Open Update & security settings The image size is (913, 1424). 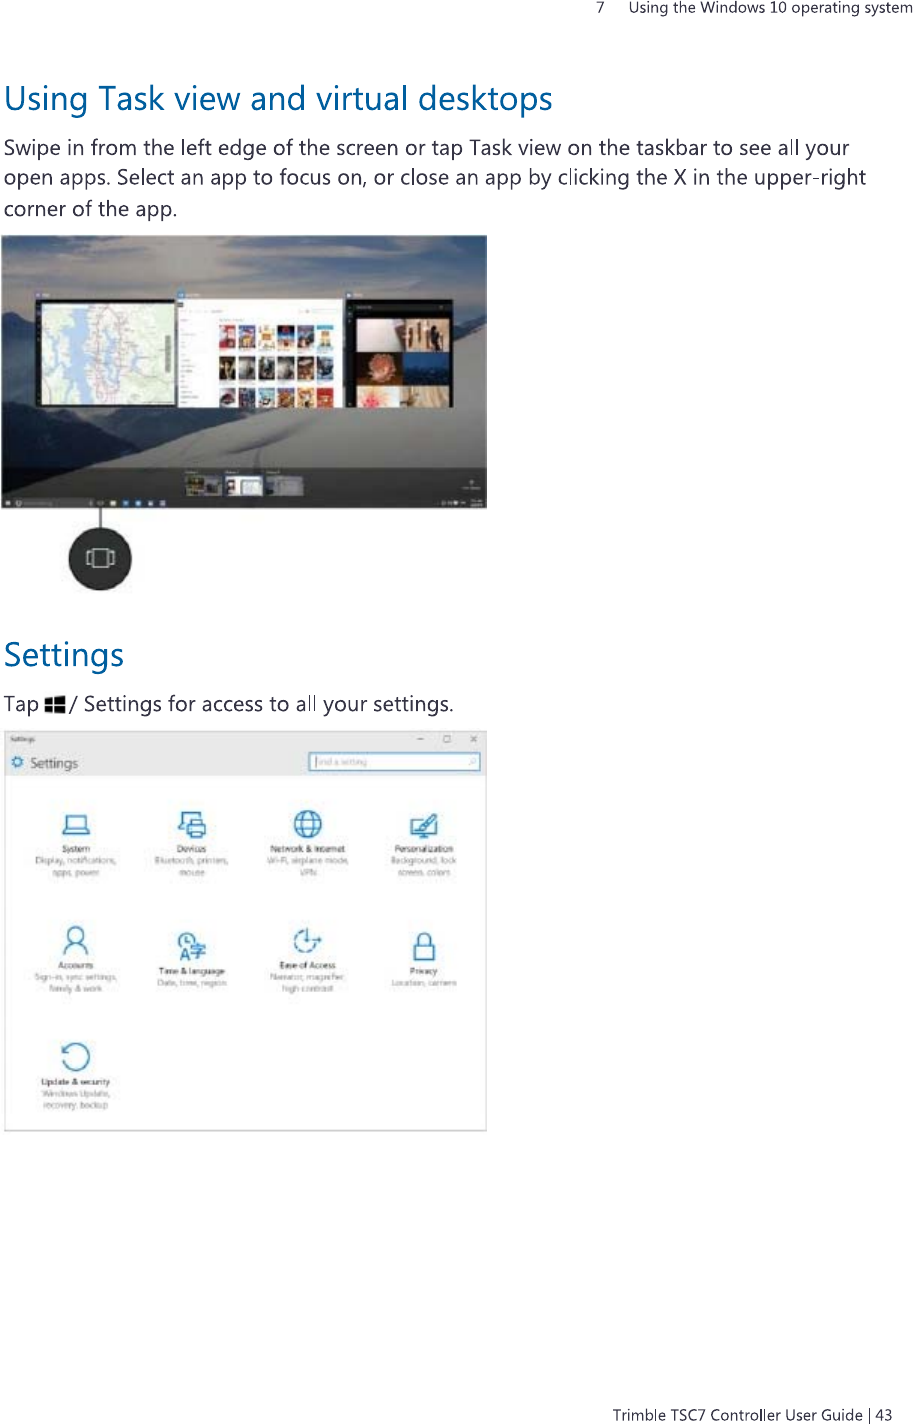76,1075
